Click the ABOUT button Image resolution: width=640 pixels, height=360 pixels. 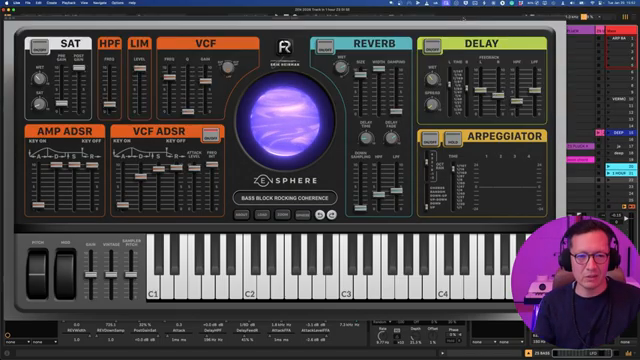point(241,215)
